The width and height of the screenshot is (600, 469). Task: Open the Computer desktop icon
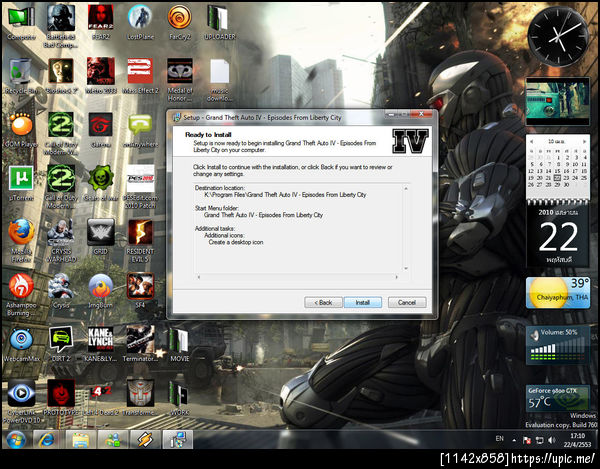pyautogui.click(x=21, y=23)
